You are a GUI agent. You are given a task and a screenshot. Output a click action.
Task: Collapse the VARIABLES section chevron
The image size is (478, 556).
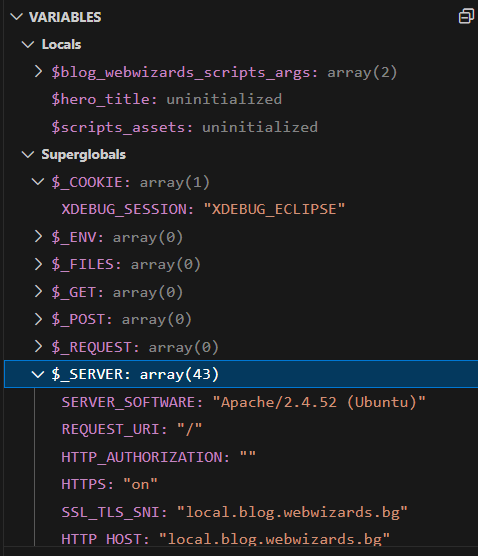click(x=16, y=17)
